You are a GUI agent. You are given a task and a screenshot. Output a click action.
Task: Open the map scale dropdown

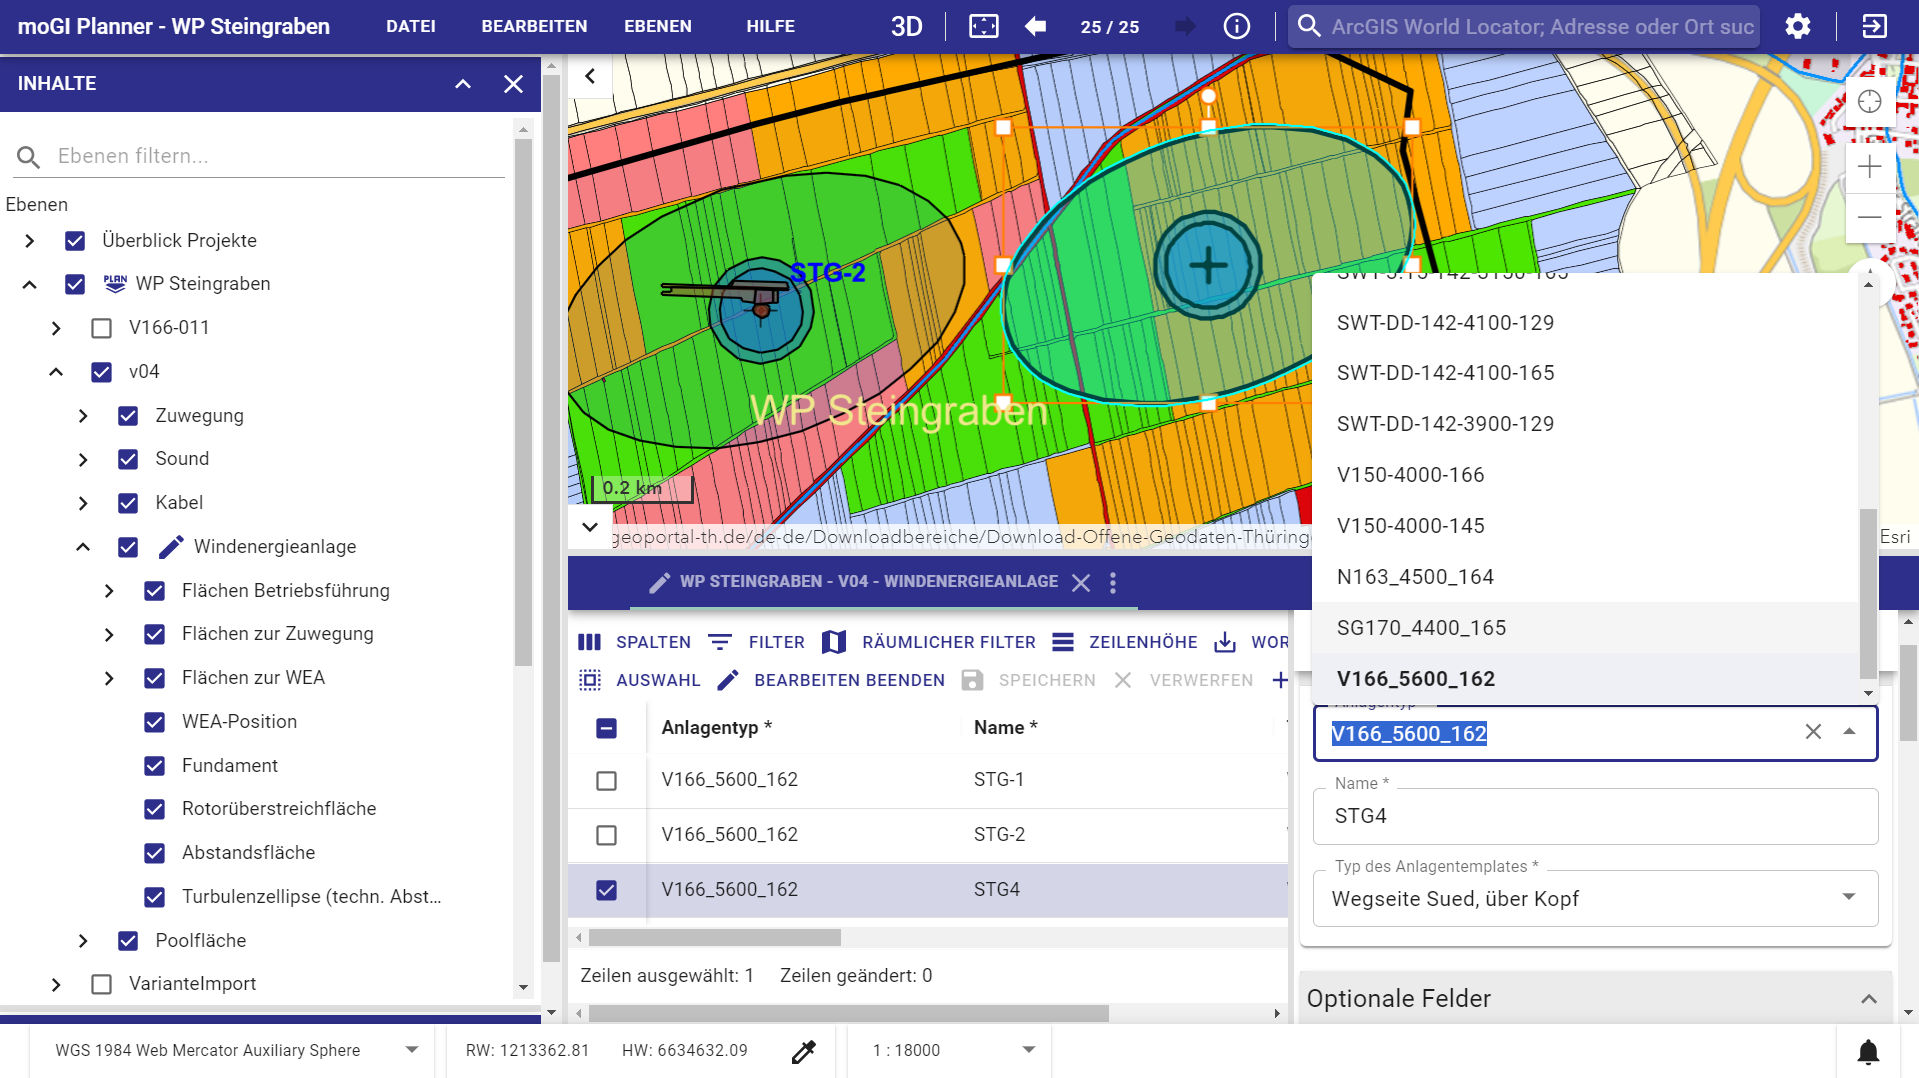click(952, 1050)
